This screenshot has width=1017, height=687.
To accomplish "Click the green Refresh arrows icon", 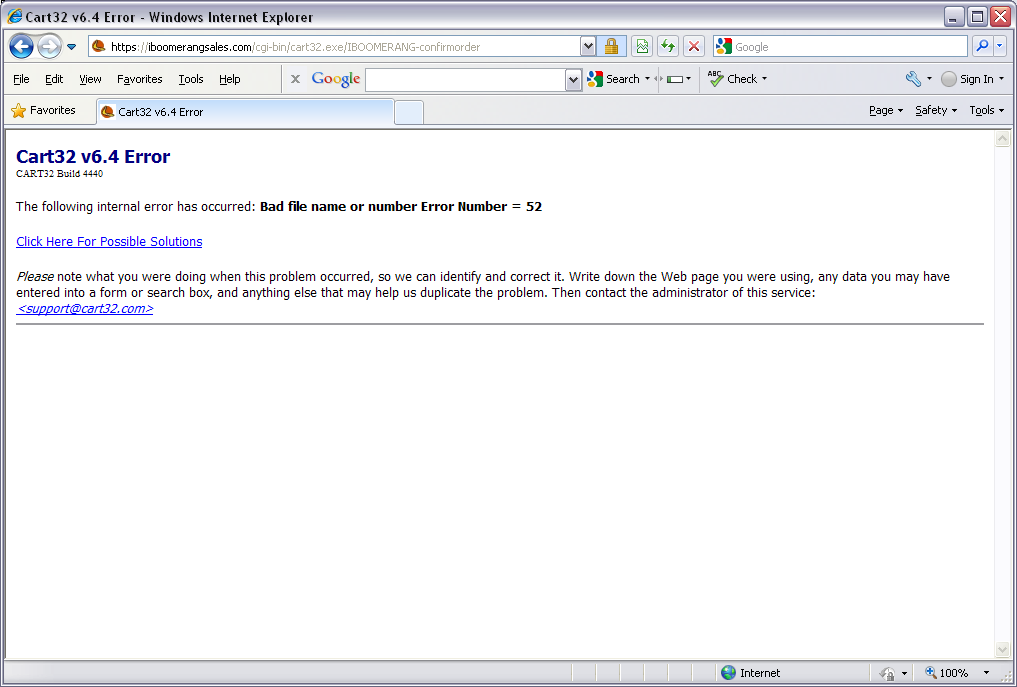I will [667, 46].
